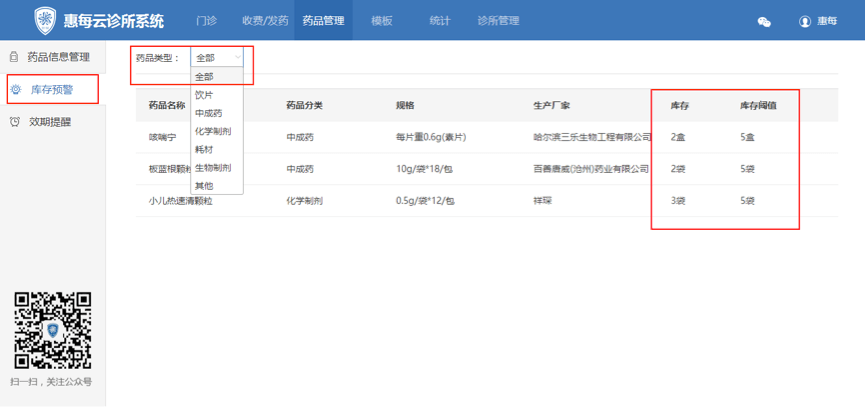Click the QR code image
Screen dimensions: 866x415
[52, 330]
